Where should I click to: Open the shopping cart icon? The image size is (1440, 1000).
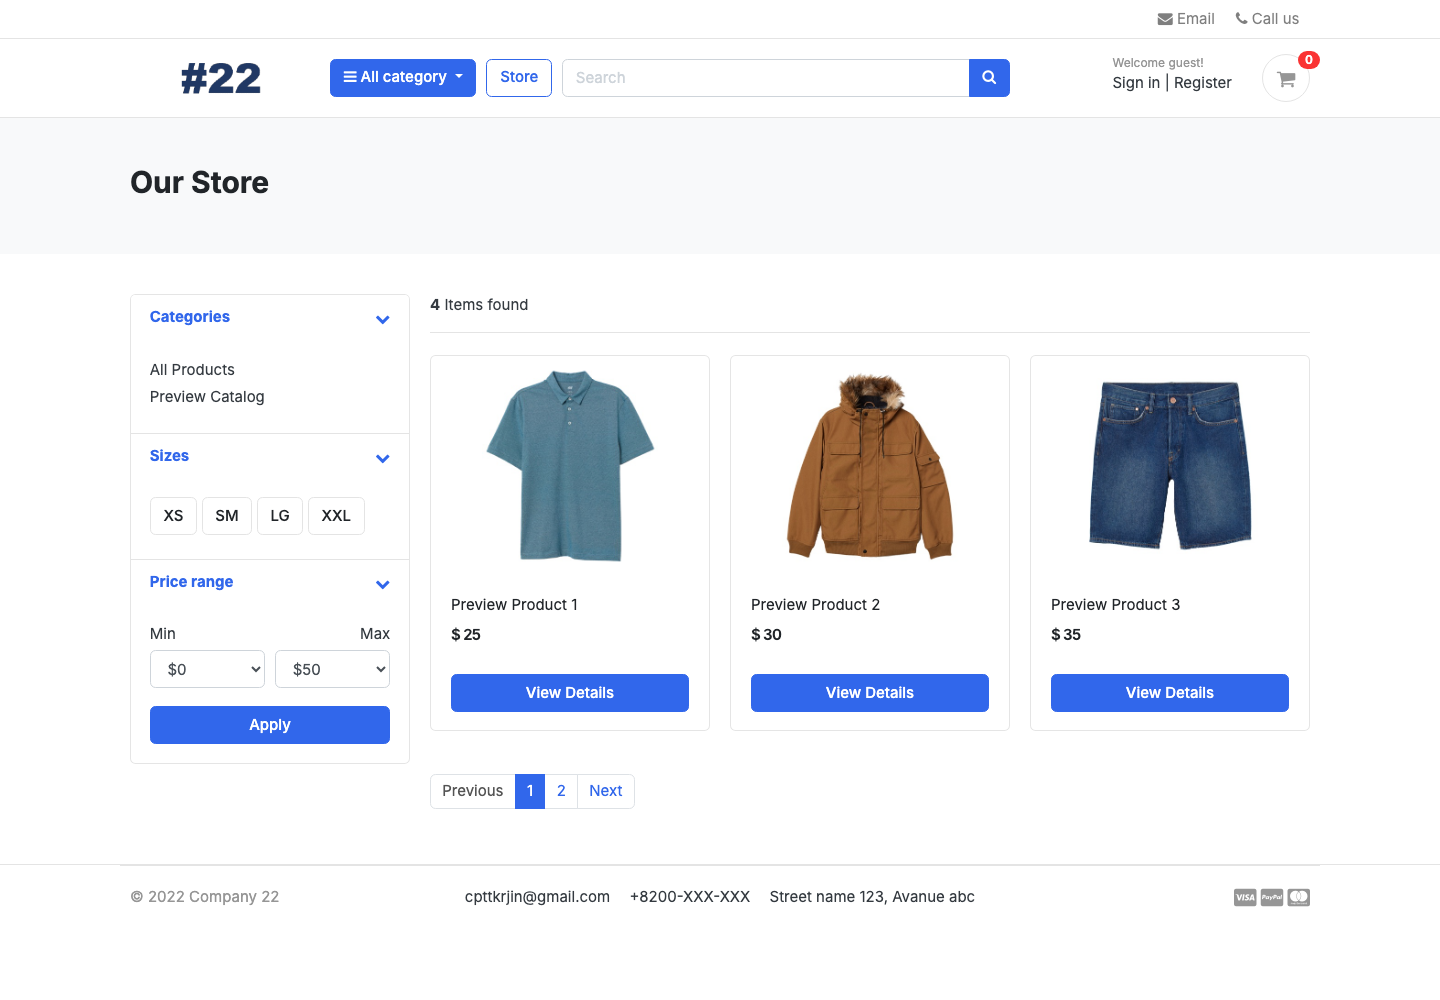pos(1286,78)
